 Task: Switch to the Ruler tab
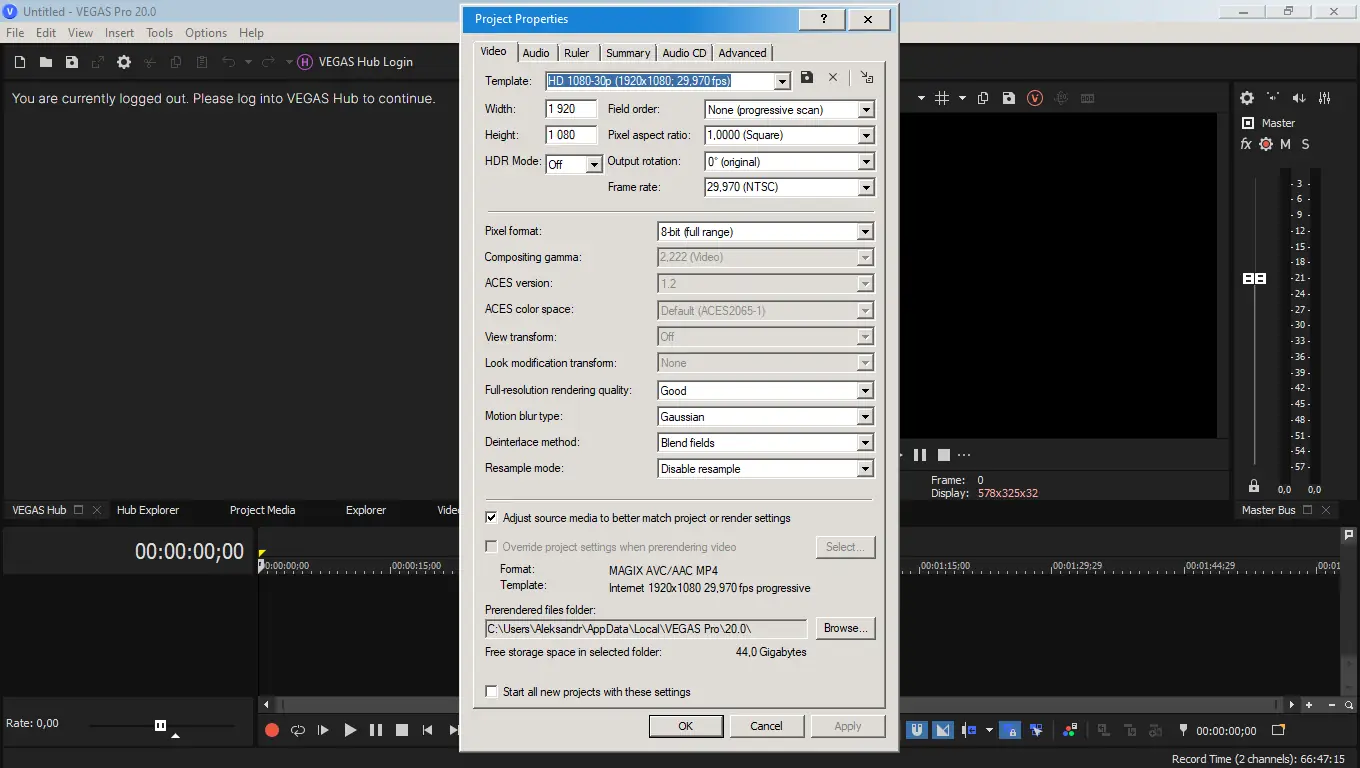tap(577, 53)
